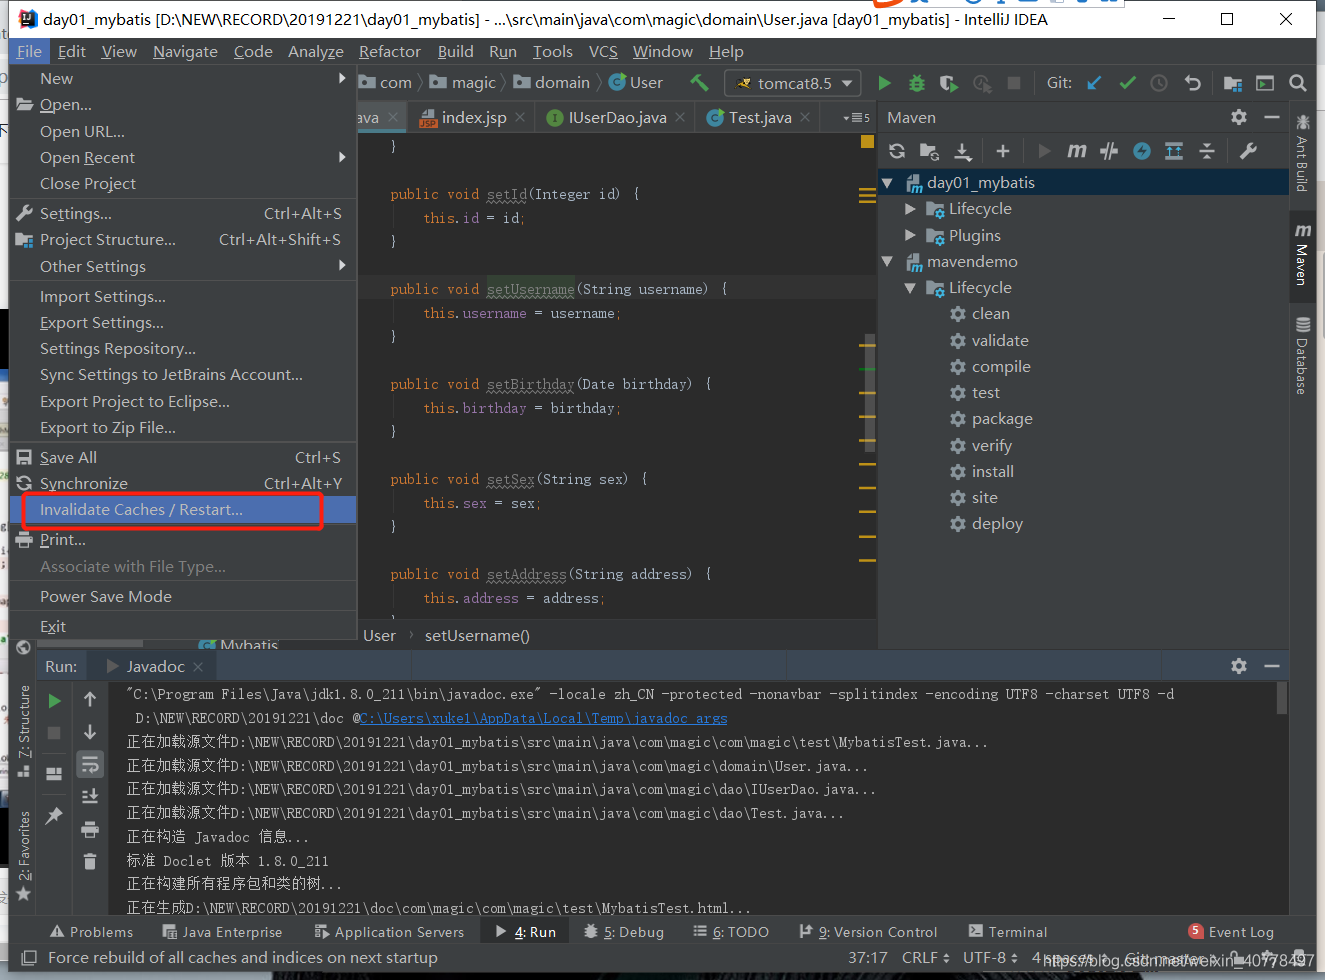The image size is (1325, 980).
Task: Select the 'domain' breadcrumb in the navigation bar
Action: click(562, 83)
